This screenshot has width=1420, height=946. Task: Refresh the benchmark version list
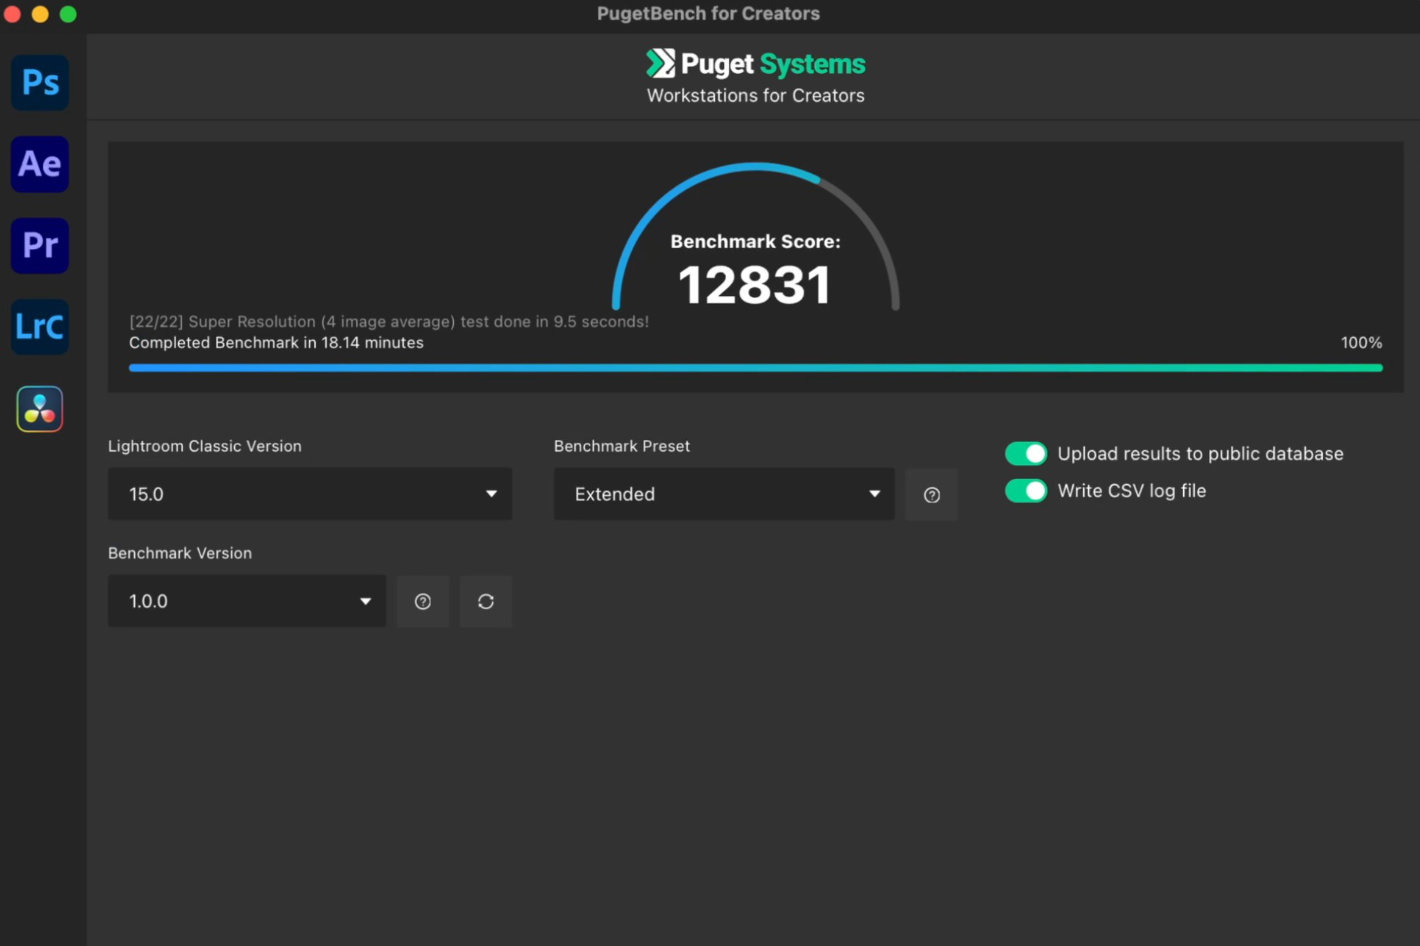[486, 601]
